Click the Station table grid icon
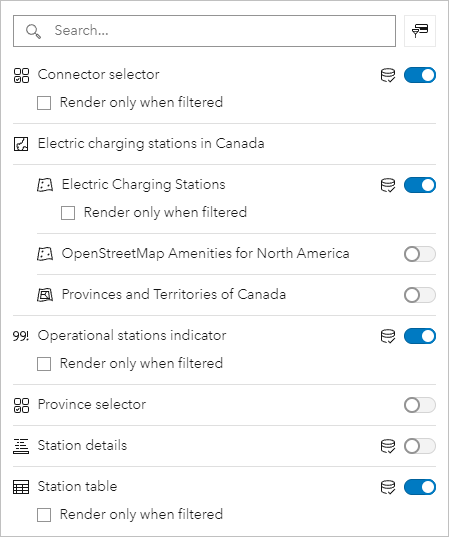 (x=21, y=487)
